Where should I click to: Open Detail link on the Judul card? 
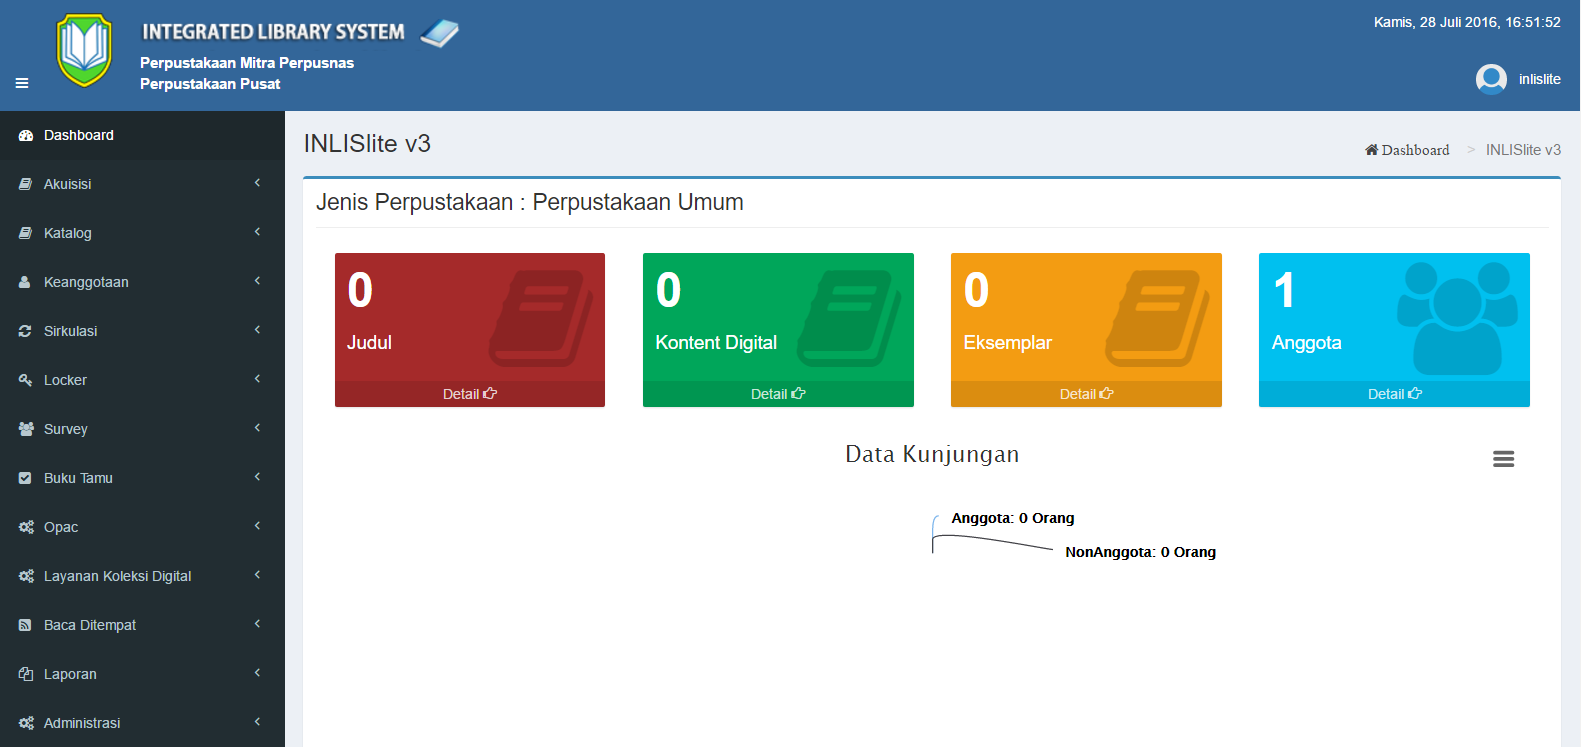coord(470,394)
